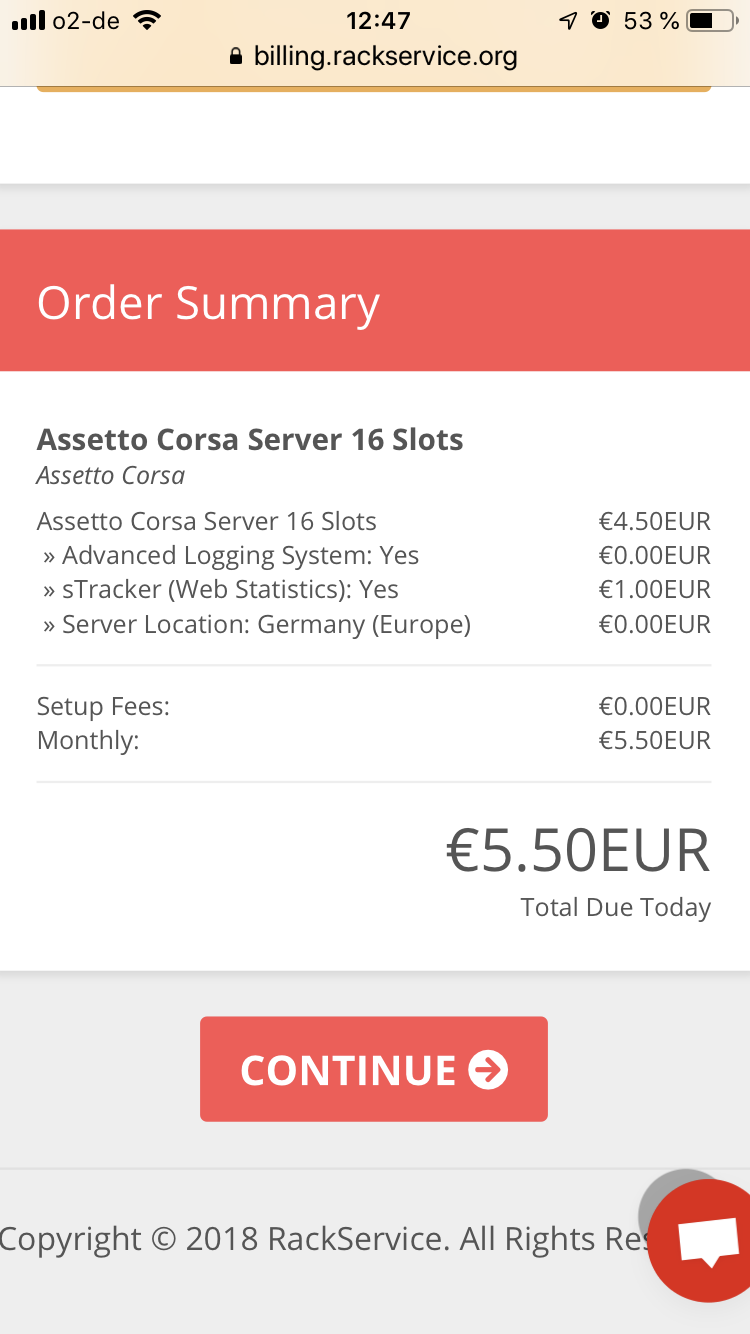The image size is (750, 1334).
Task: Tap the Monthly €5.50EUR price
Action: [x=654, y=741]
